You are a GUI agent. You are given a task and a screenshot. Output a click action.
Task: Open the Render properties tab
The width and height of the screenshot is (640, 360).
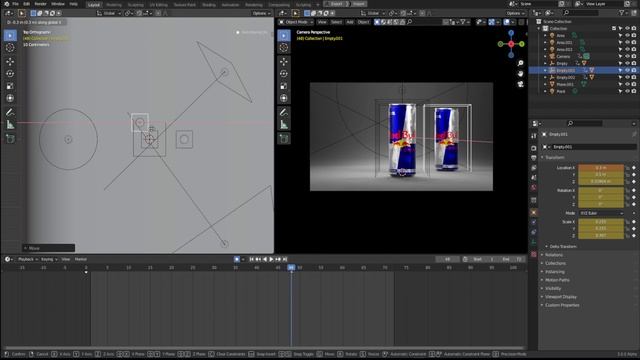(x=534, y=148)
